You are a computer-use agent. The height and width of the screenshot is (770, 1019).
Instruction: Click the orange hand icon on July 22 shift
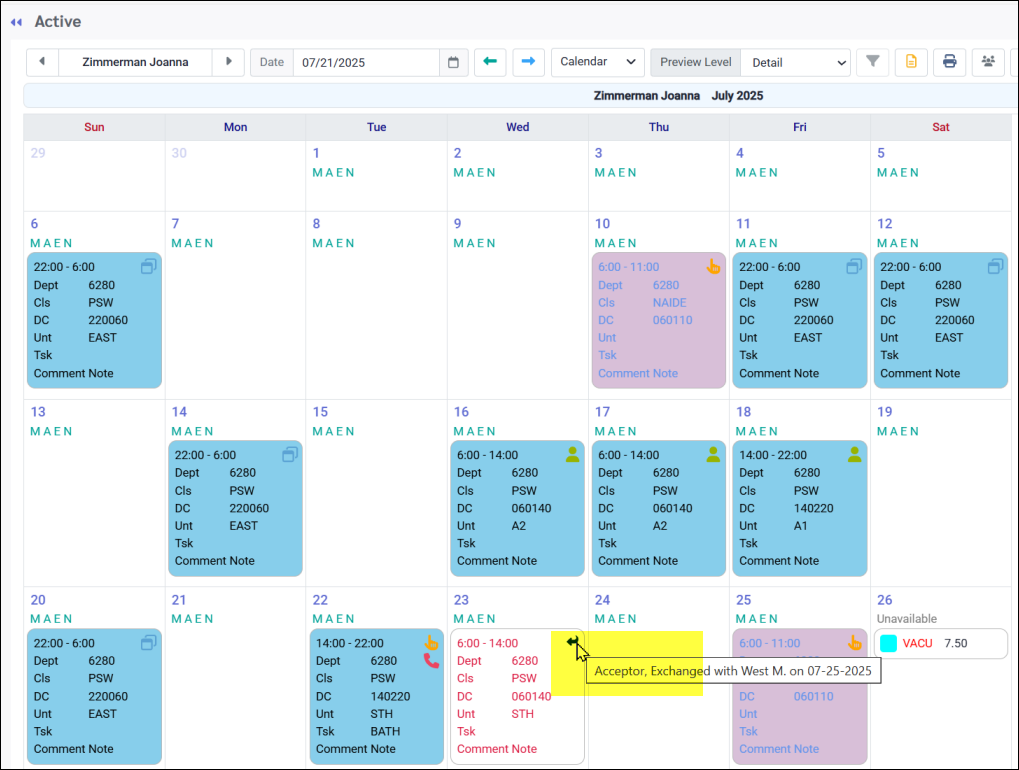(x=431, y=643)
